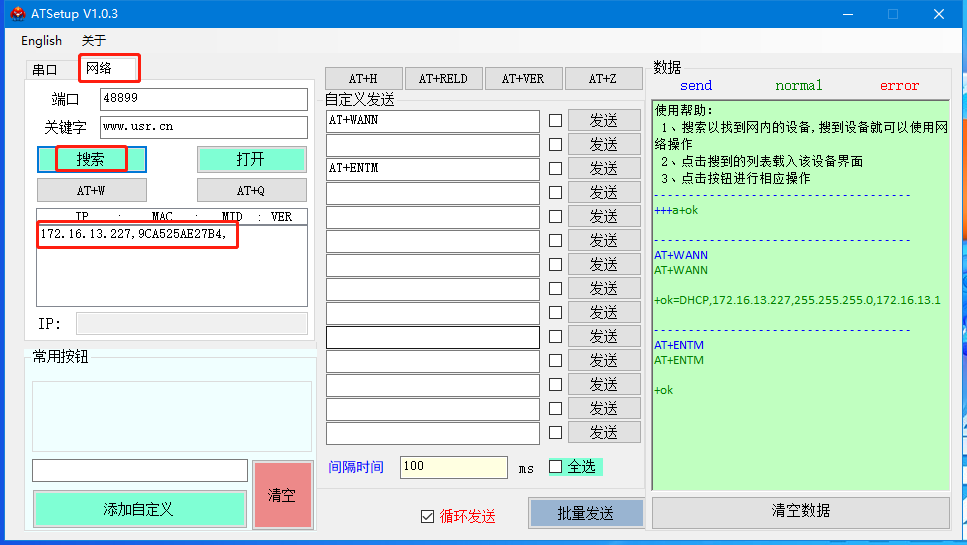Switch to the 串口 tab
This screenshot has width=967, height=545.
[x=45, y=70]
